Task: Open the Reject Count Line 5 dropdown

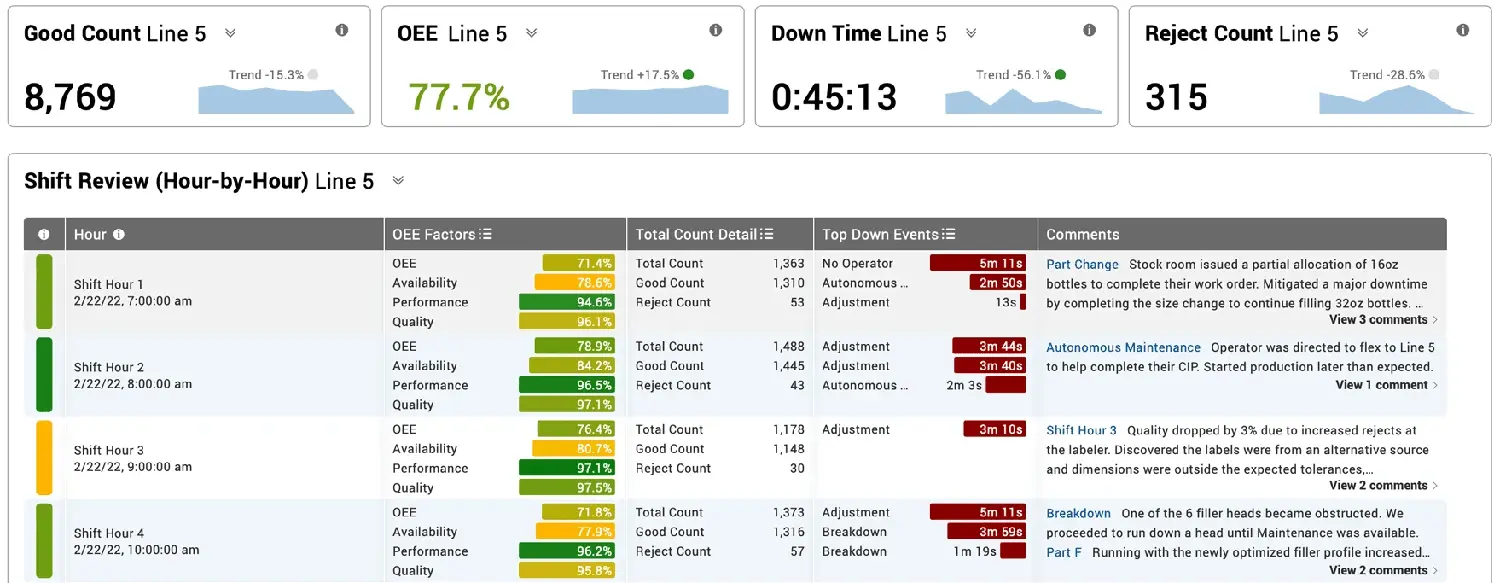Action: pos(1362,33)
